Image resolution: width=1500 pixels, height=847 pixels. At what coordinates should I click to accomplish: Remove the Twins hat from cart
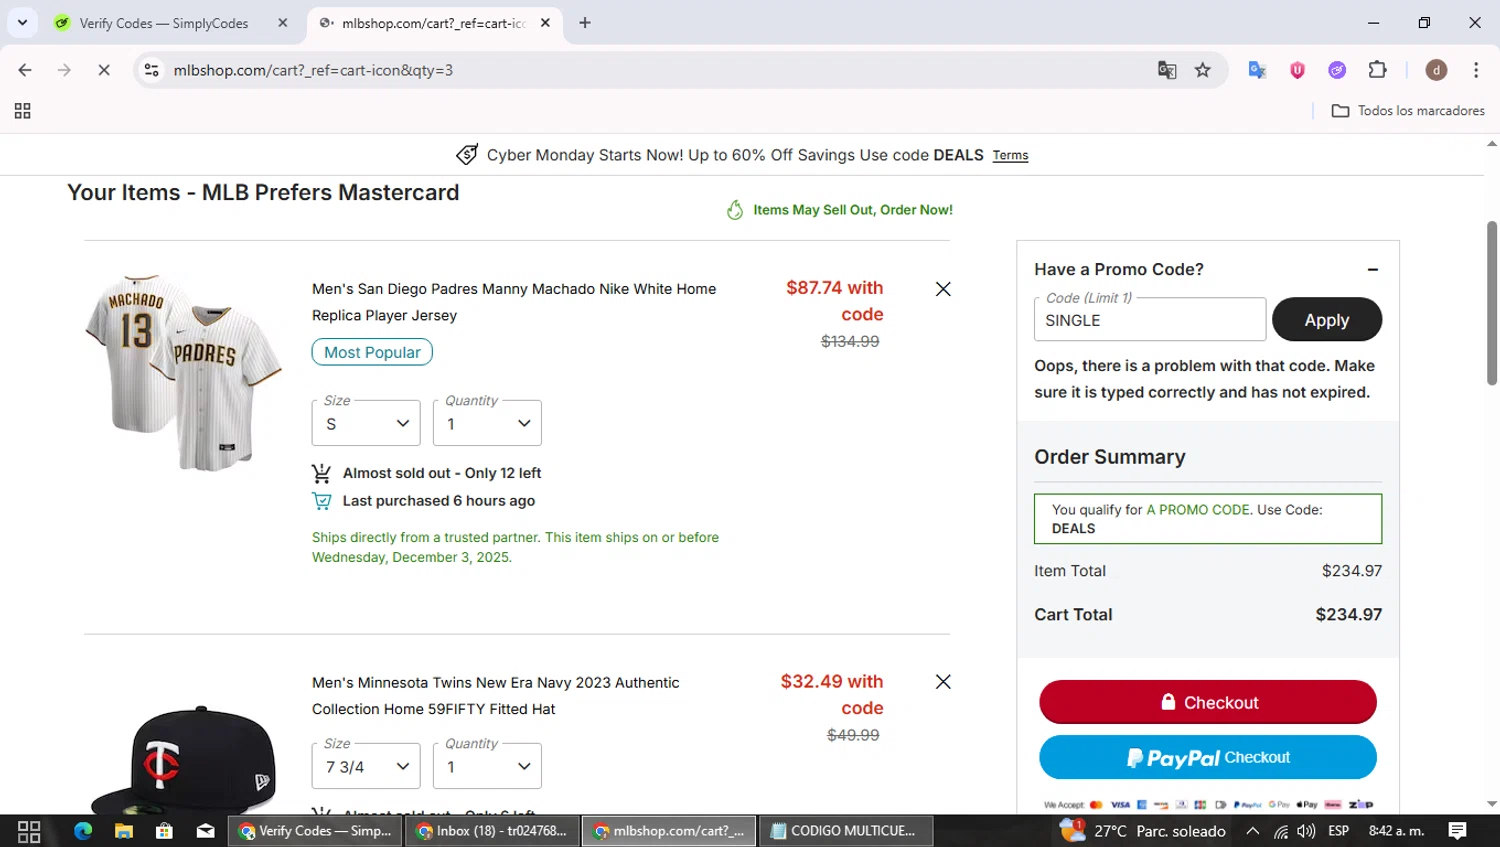[x=943, y=682]
